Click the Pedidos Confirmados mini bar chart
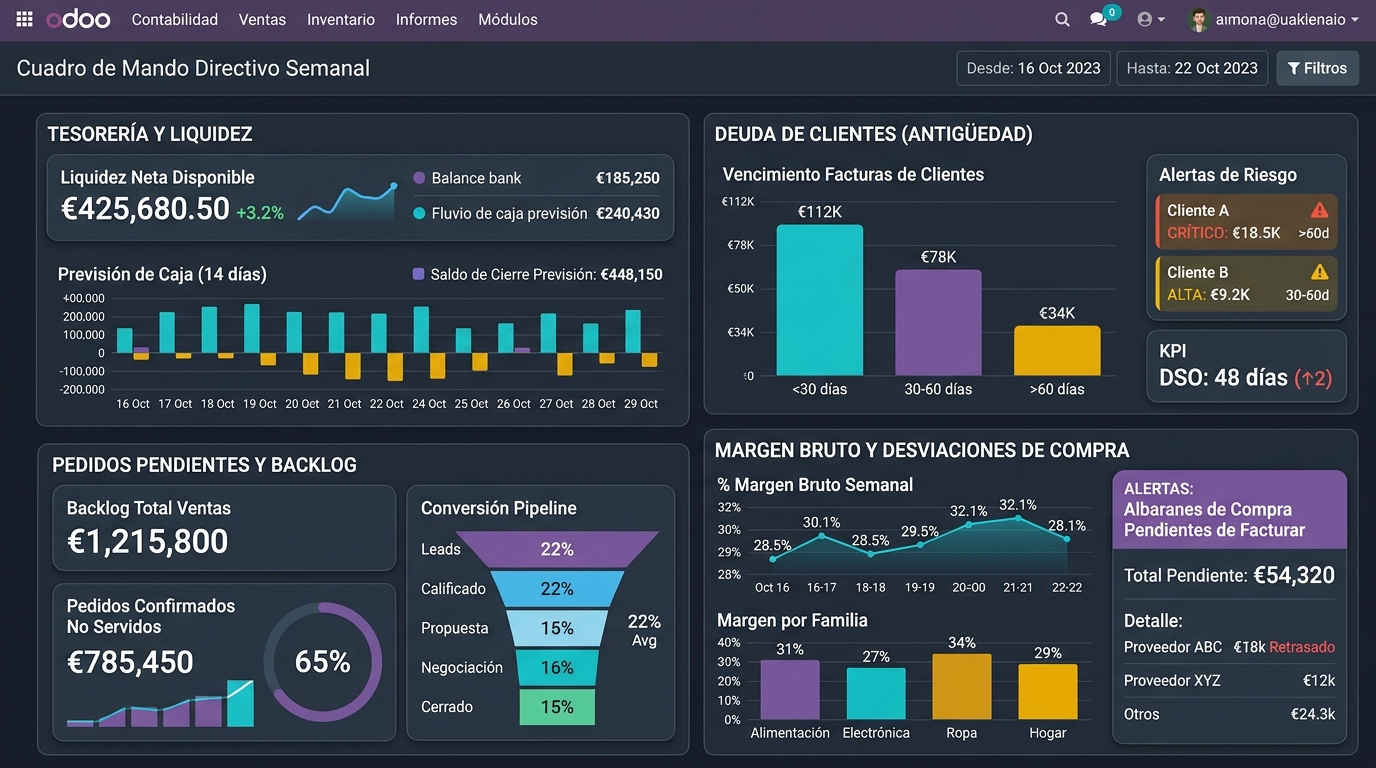This screenshot has height=768, width=1376. click(160, 702)
